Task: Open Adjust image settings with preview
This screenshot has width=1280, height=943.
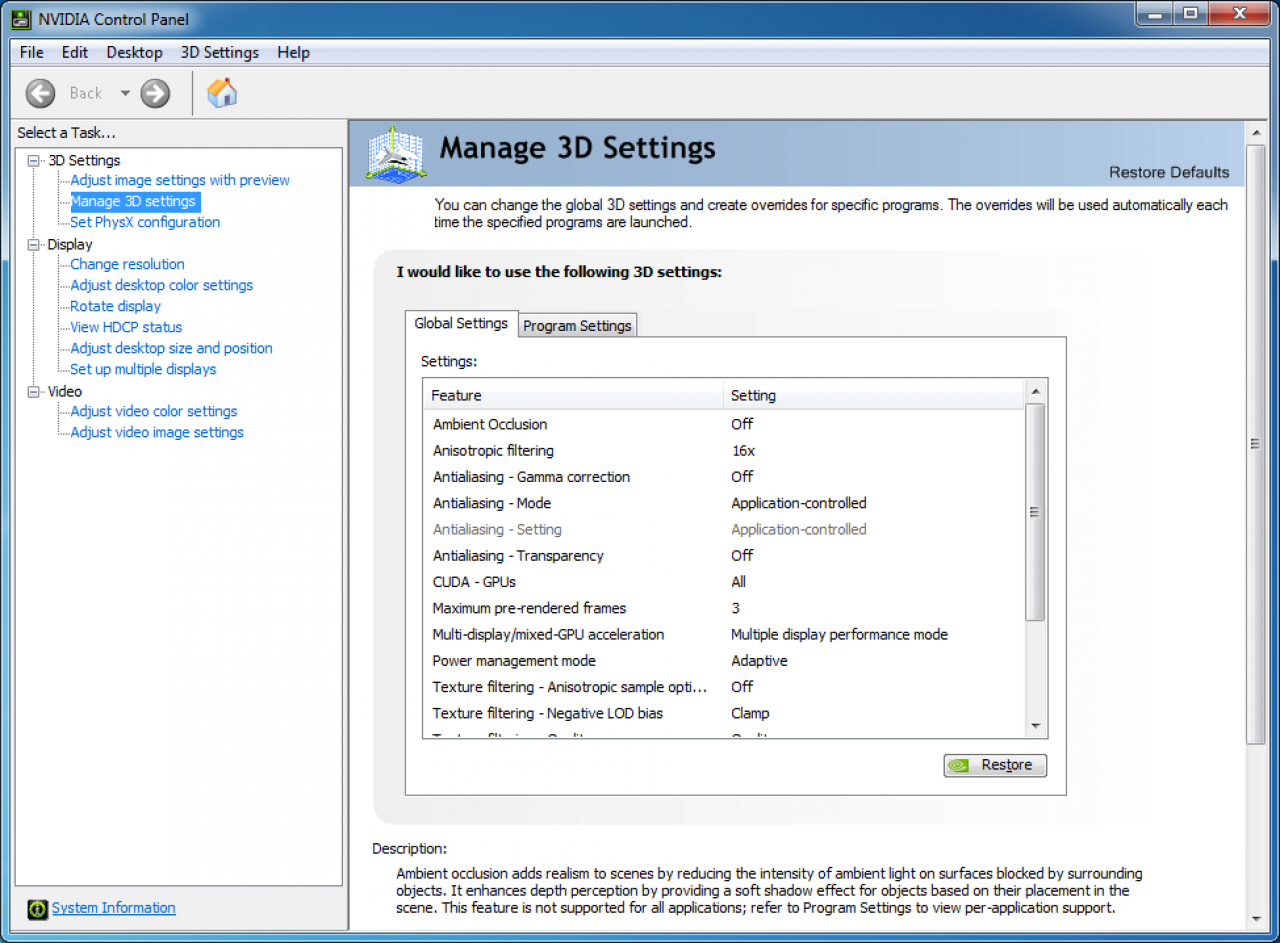Action: click(180, 180)
